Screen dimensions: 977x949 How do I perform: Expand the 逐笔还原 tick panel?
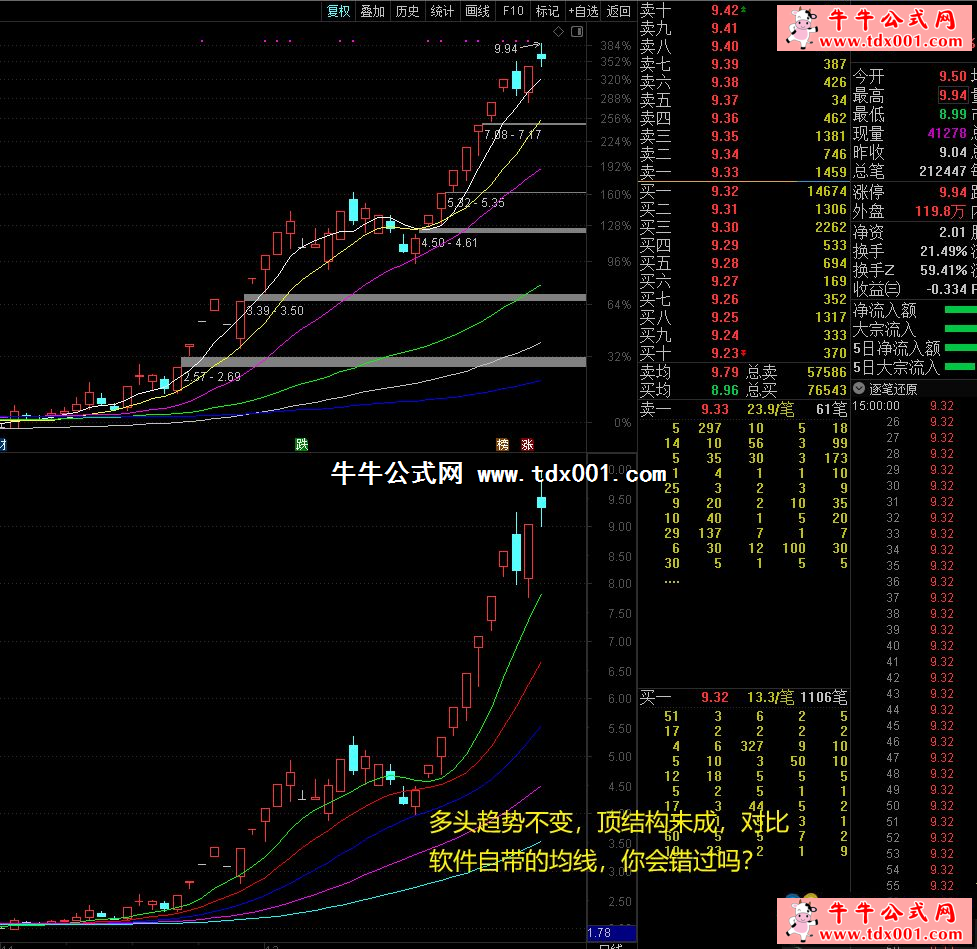click(x=860, y=389)
